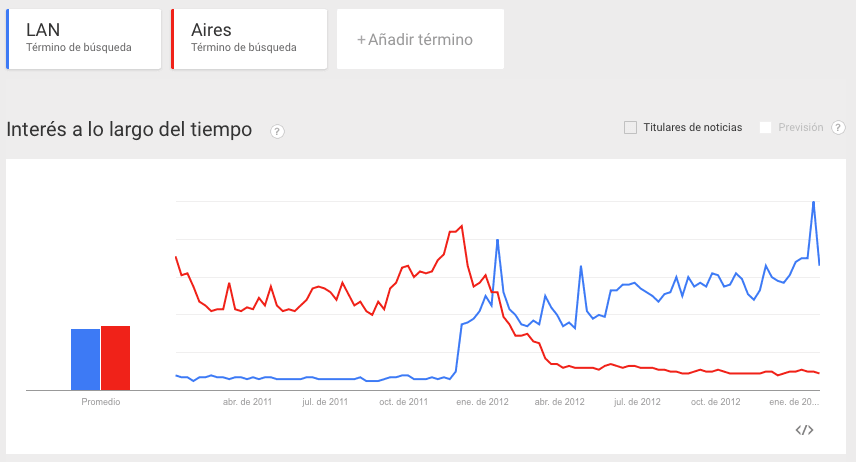Select the LAN search term card
Image resolution: width=856 pixels, height=462 pixels.
click(84, 39)
